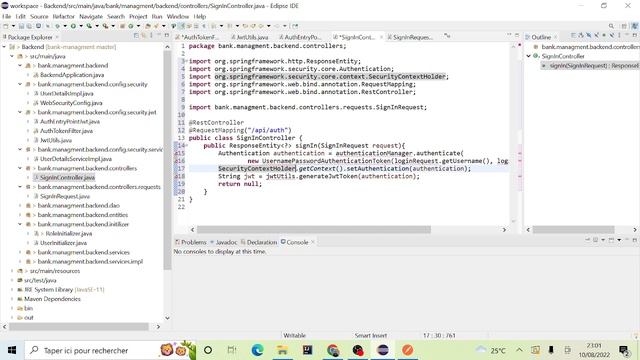Expand JRE System Library node
Viewport: 640px width, 360px height.
point(12,289)
